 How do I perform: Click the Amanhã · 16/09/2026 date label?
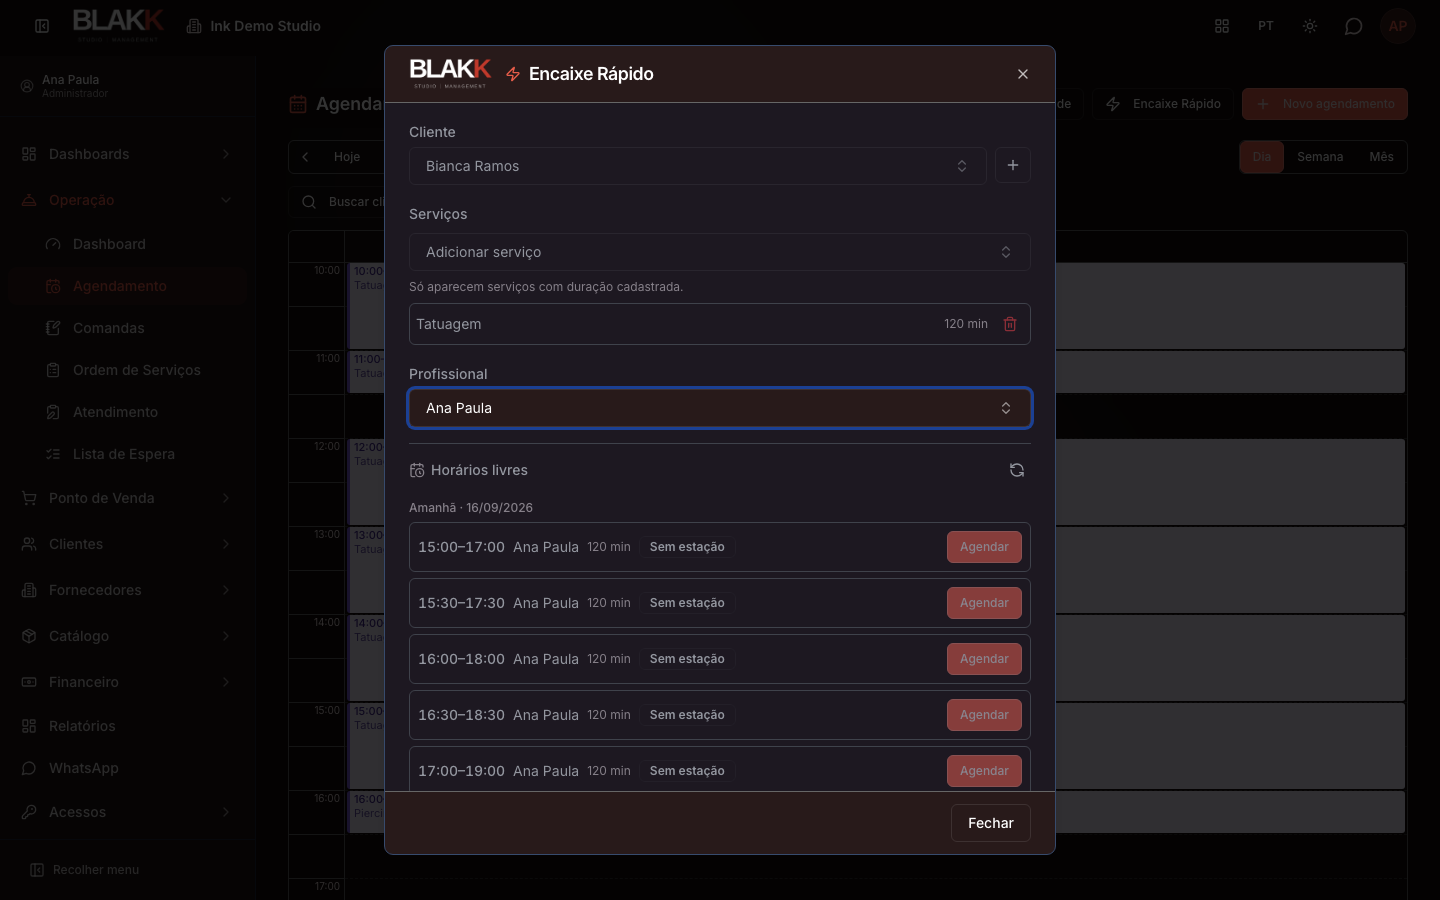pyautogui.click(x=471, y=508)
